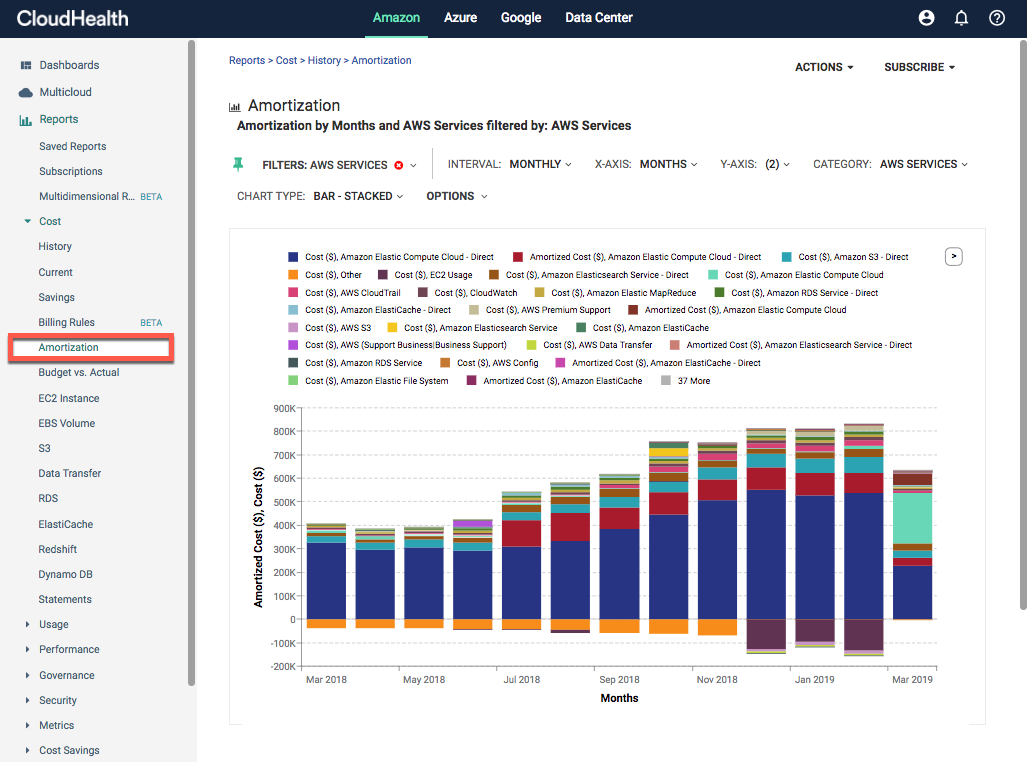Navigate to the History breadcrumb link
The image size is (1027, 762).
[x=324, y=60]
